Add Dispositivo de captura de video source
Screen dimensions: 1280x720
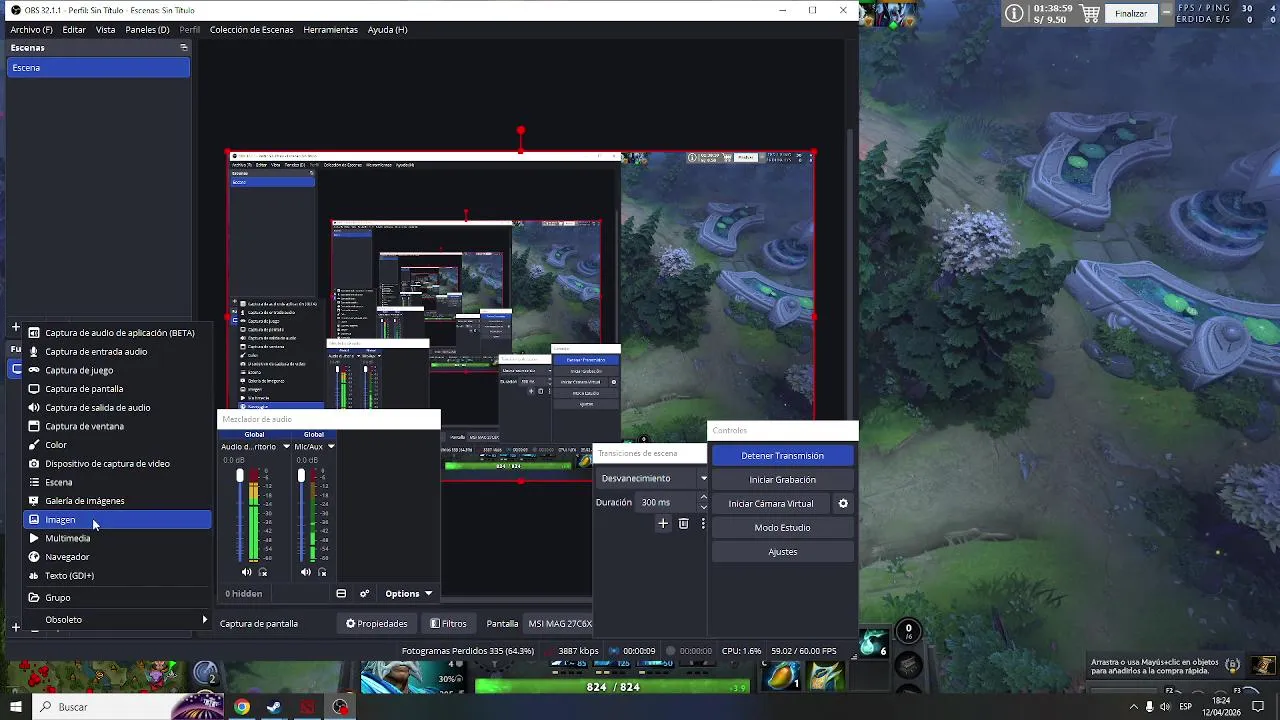[x=117, y=464]
